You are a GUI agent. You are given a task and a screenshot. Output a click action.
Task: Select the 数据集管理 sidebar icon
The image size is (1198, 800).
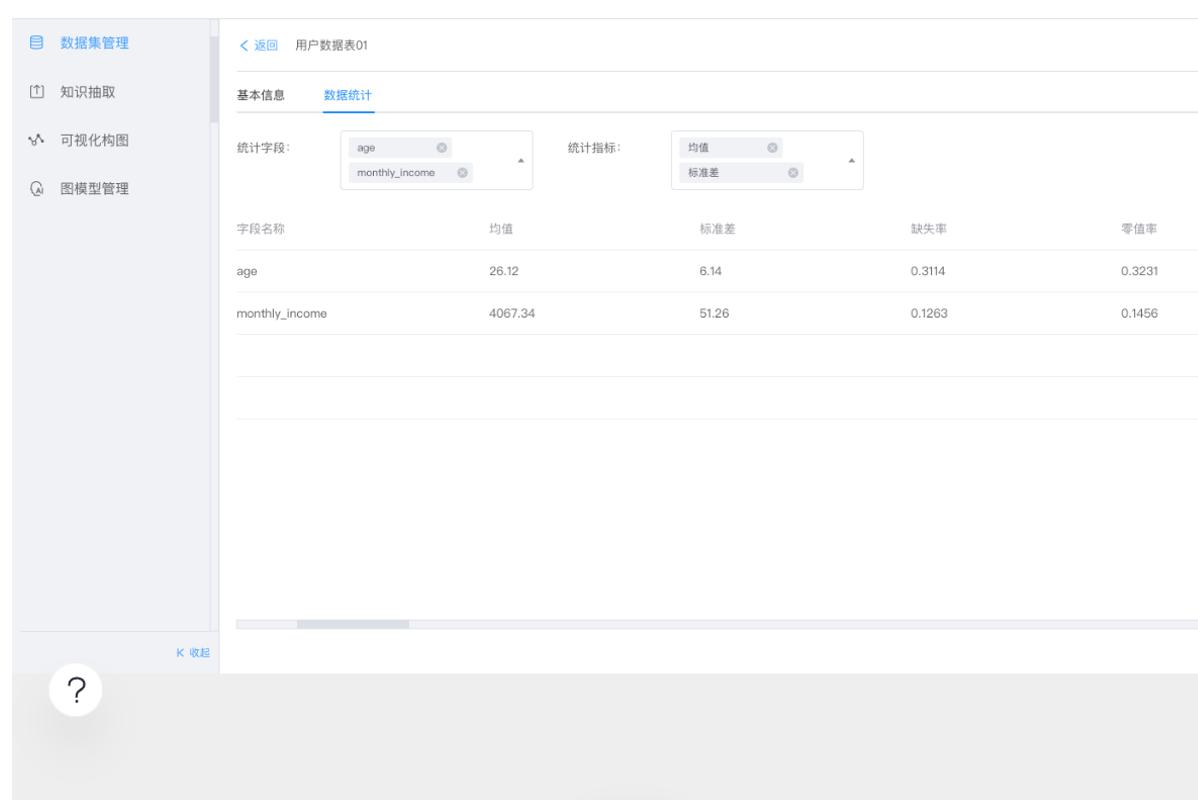point(37,43)
